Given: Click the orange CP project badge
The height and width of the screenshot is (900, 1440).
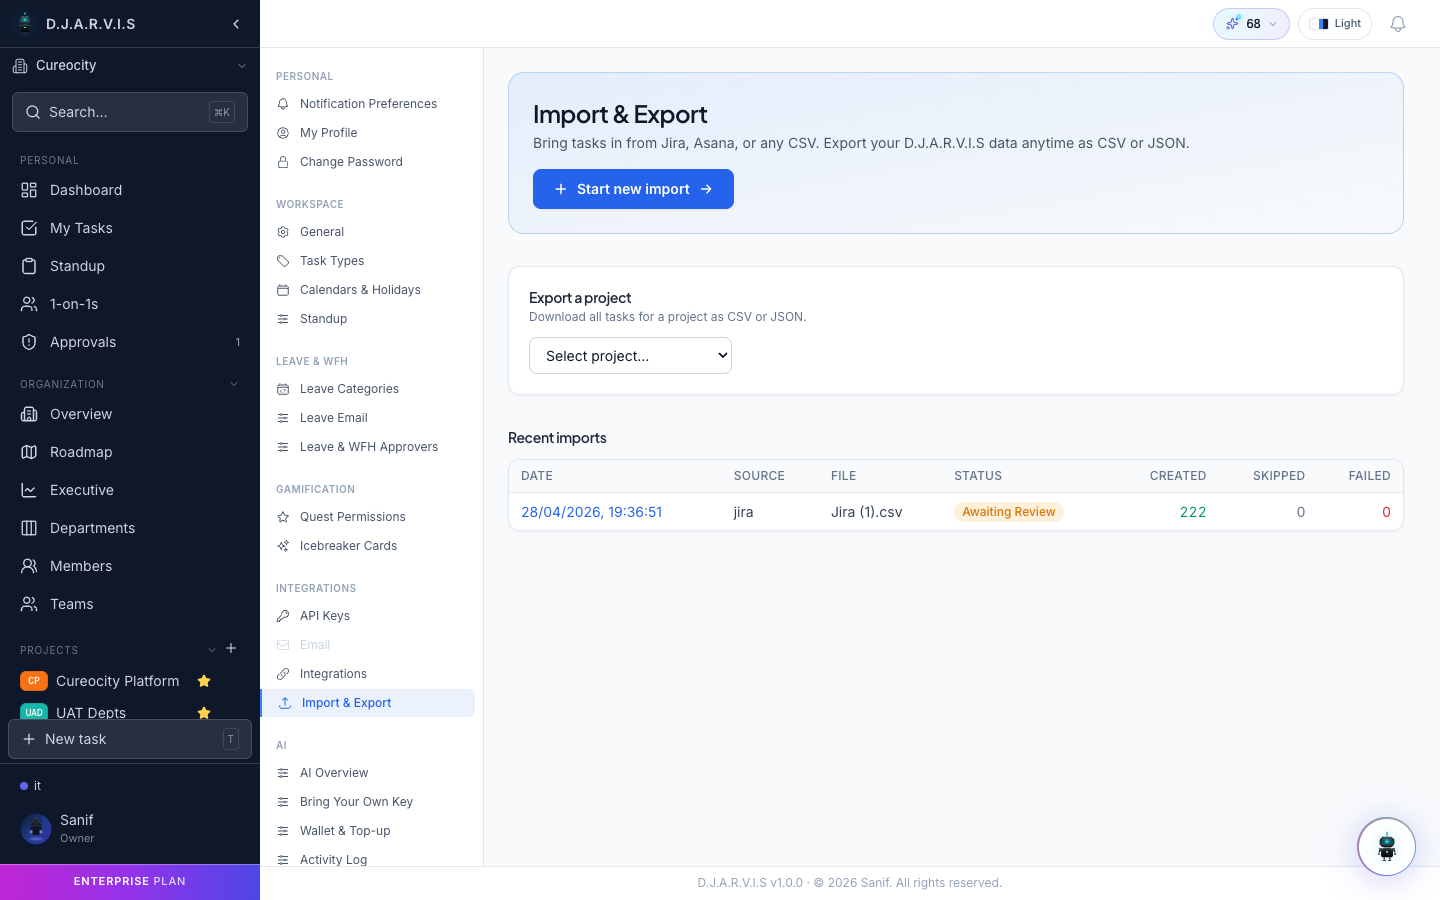Looking at the screenshot, I should tap(34, 681).
